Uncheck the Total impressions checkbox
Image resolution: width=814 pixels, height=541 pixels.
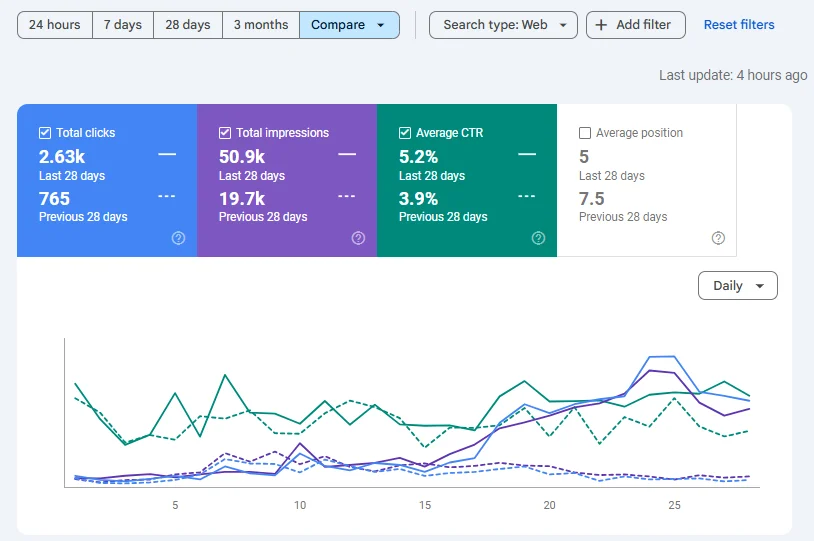pos(225,133)
